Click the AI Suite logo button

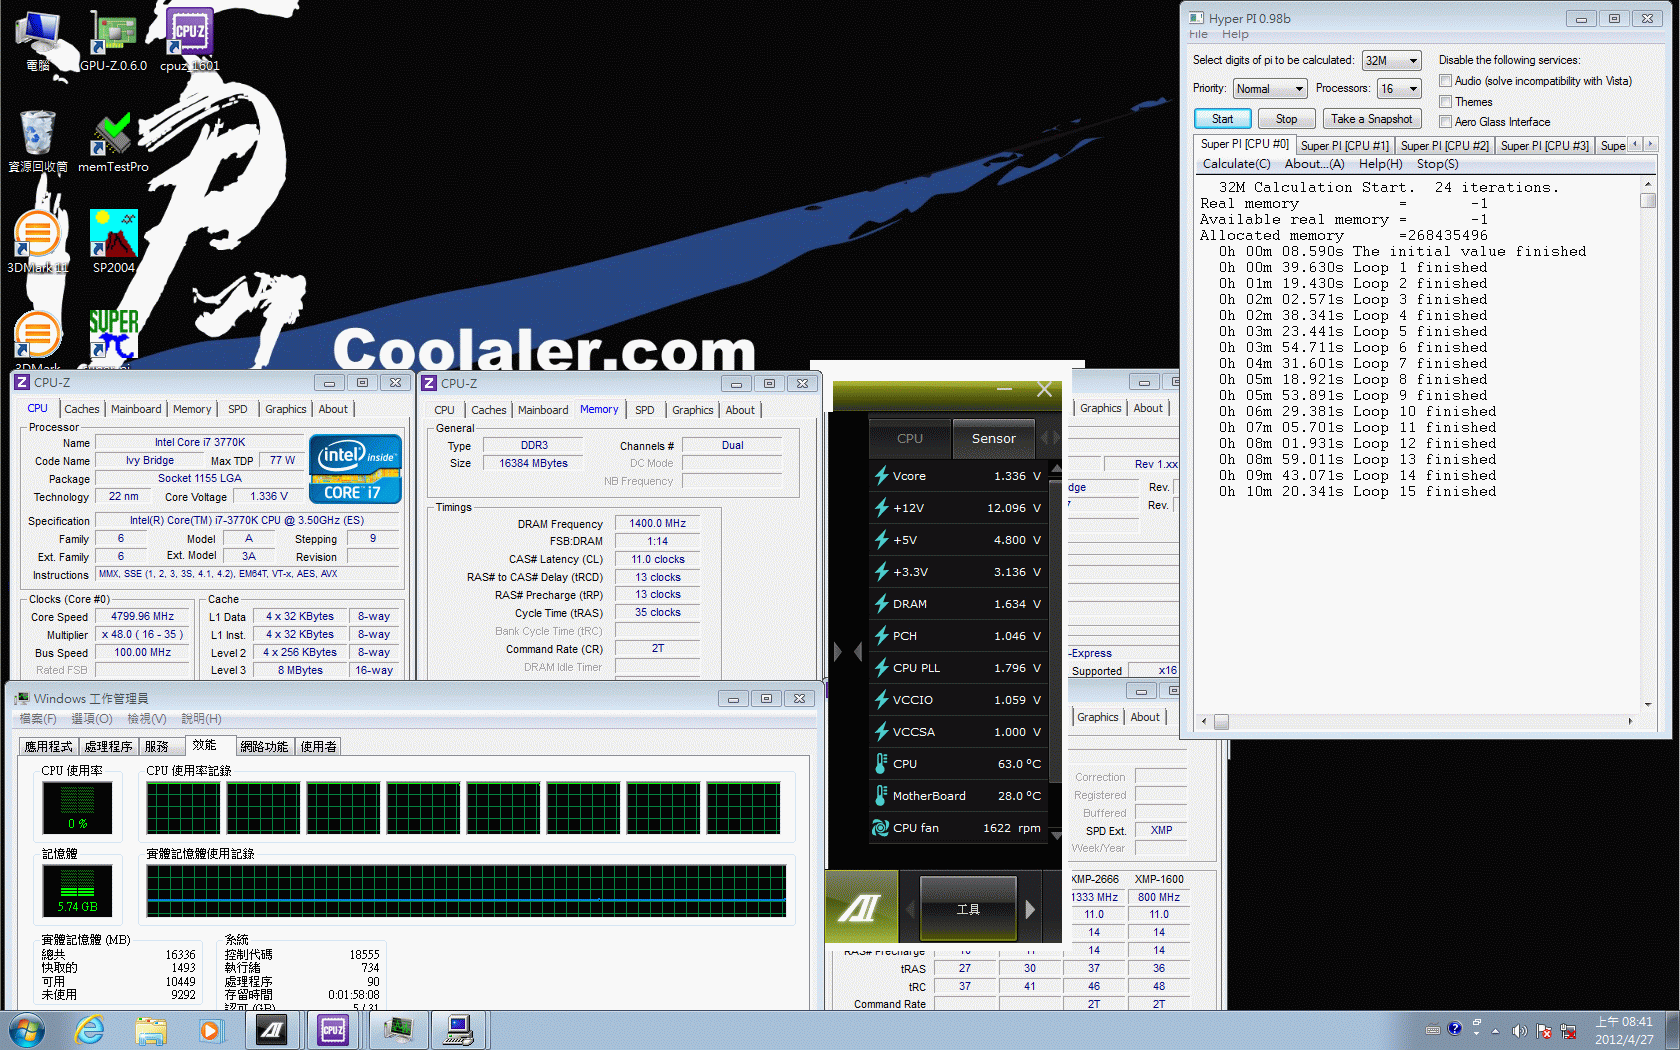tap(861, 907)
